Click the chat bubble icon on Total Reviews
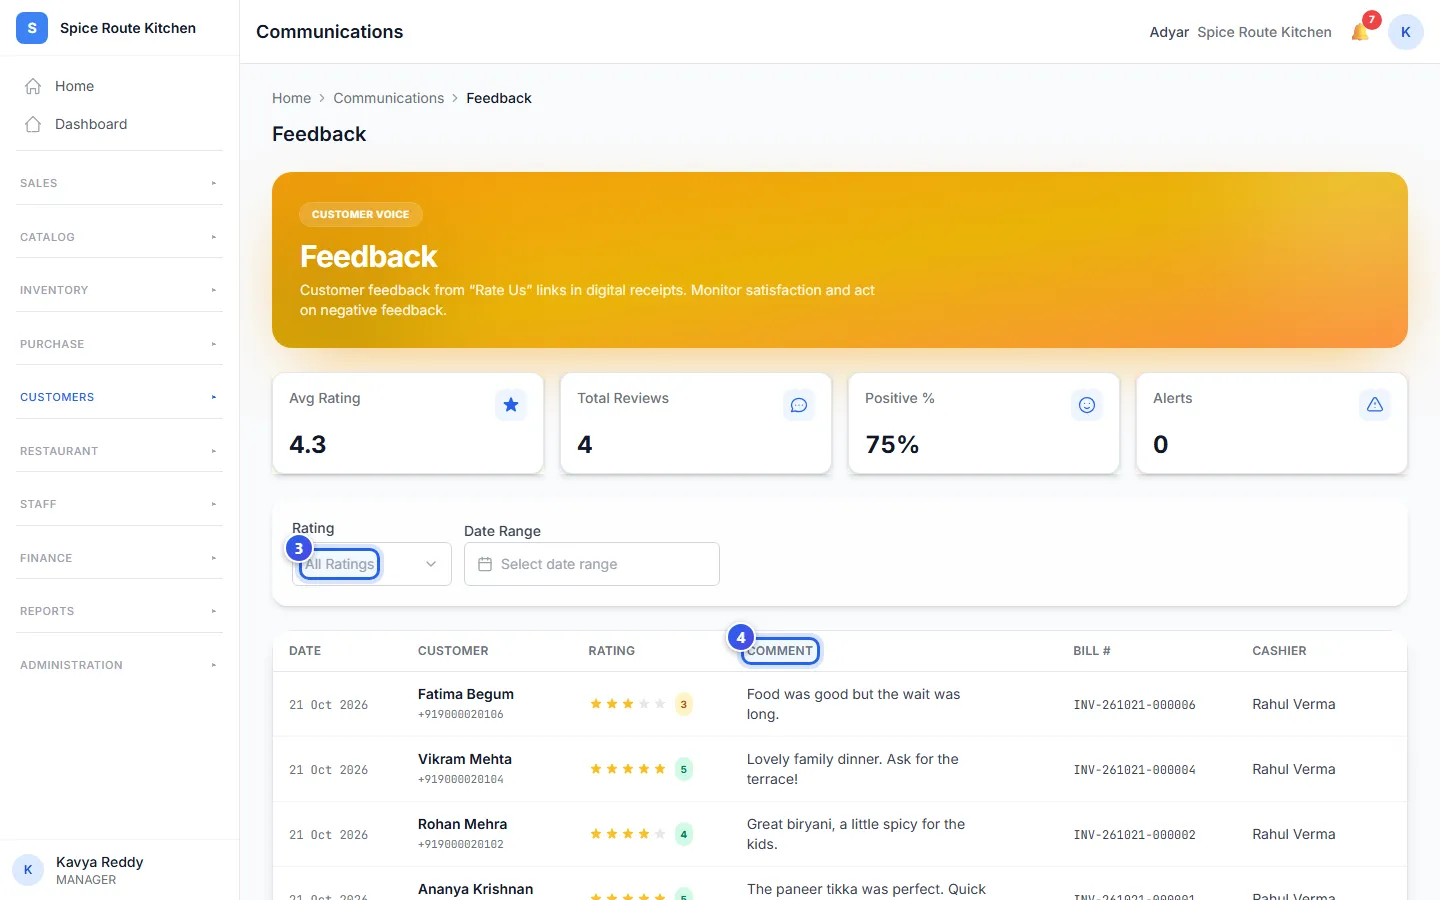The width and height of the screenshot is (1440, 900). click(x=799, y=405)
